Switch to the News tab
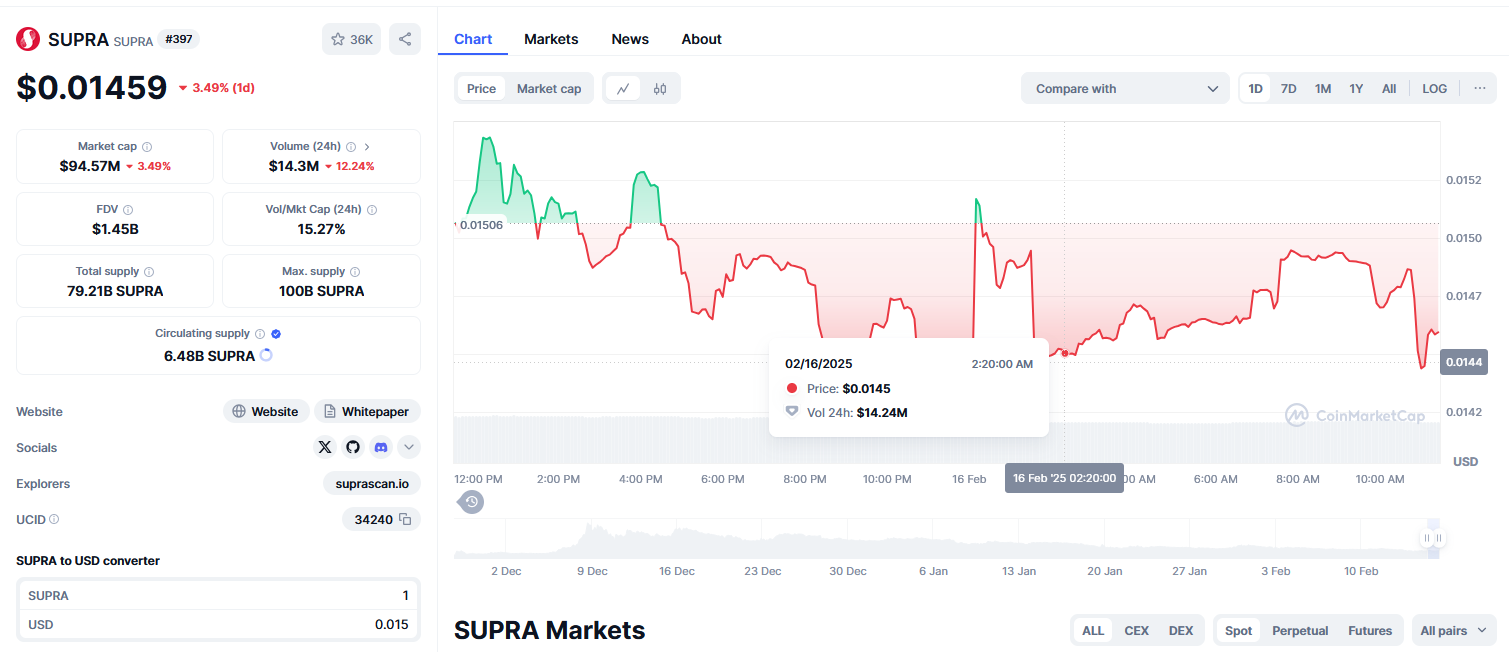Viewport: 1509px width, 652px height. [630, 39]
